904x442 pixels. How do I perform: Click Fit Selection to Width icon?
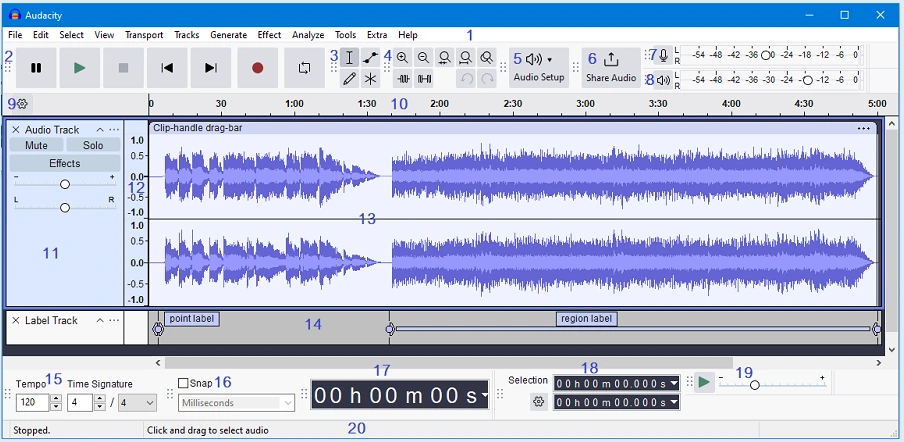pyautogui.click(x=445, y=58)
